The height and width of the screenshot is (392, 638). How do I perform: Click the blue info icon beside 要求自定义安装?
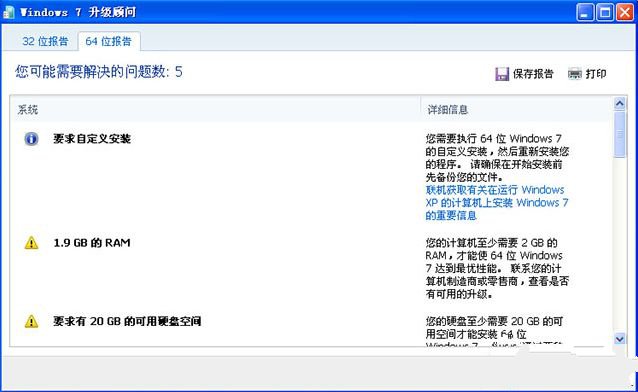click(x=31, y=139)
